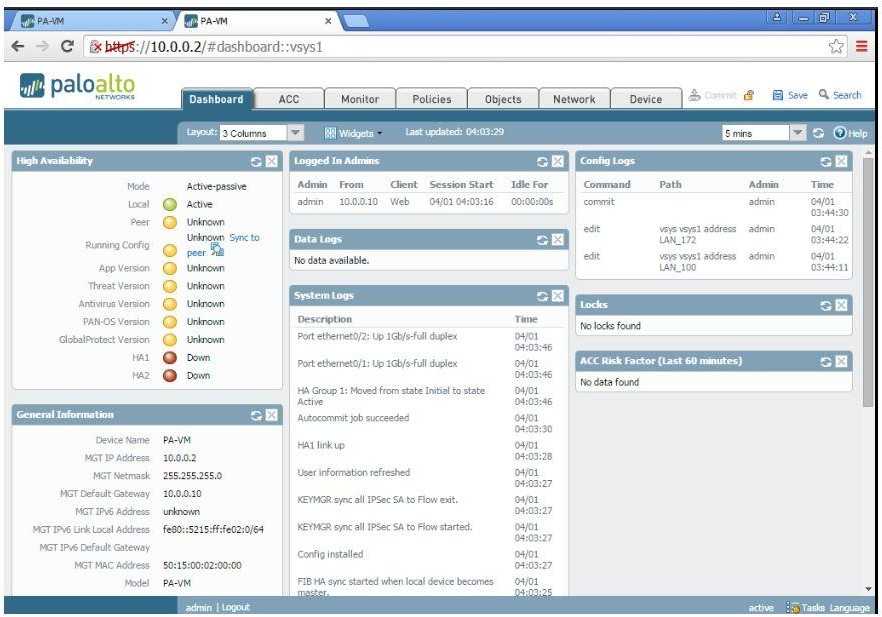The width and height of the screenshot is (882, 617).
Task: Open the 5 mins refresh interval dropdown
Action: point(797,133)
